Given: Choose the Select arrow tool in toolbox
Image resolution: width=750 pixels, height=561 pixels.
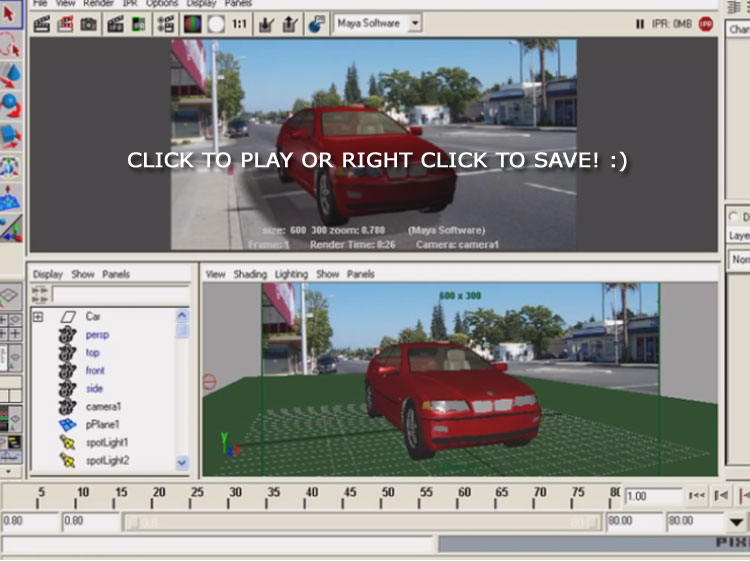Looking at the screenshot, I should (x=11, y=15).
